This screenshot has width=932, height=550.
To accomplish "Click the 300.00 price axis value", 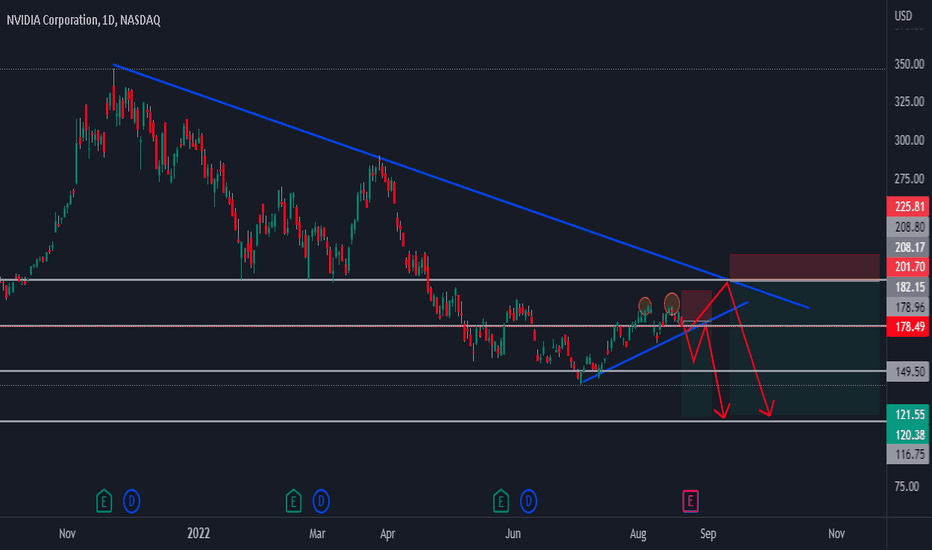I will (909, 140).
